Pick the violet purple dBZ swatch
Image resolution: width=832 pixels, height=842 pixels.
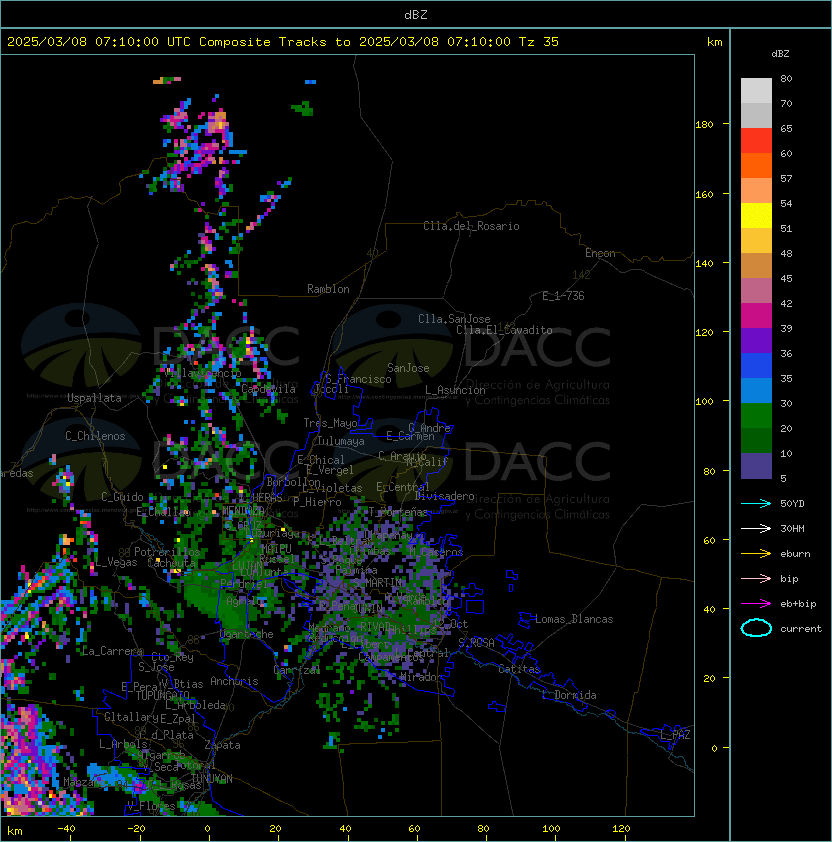tap(756, 341)
